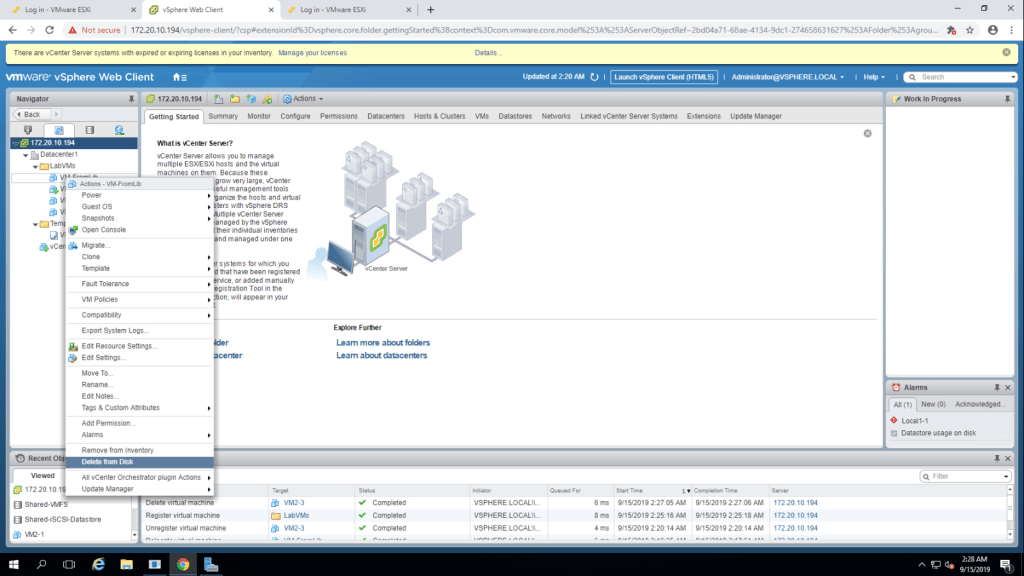Select Delete from Disk in context menu
This screenshot has width=1024, height=576.
[x=107, y=462]
